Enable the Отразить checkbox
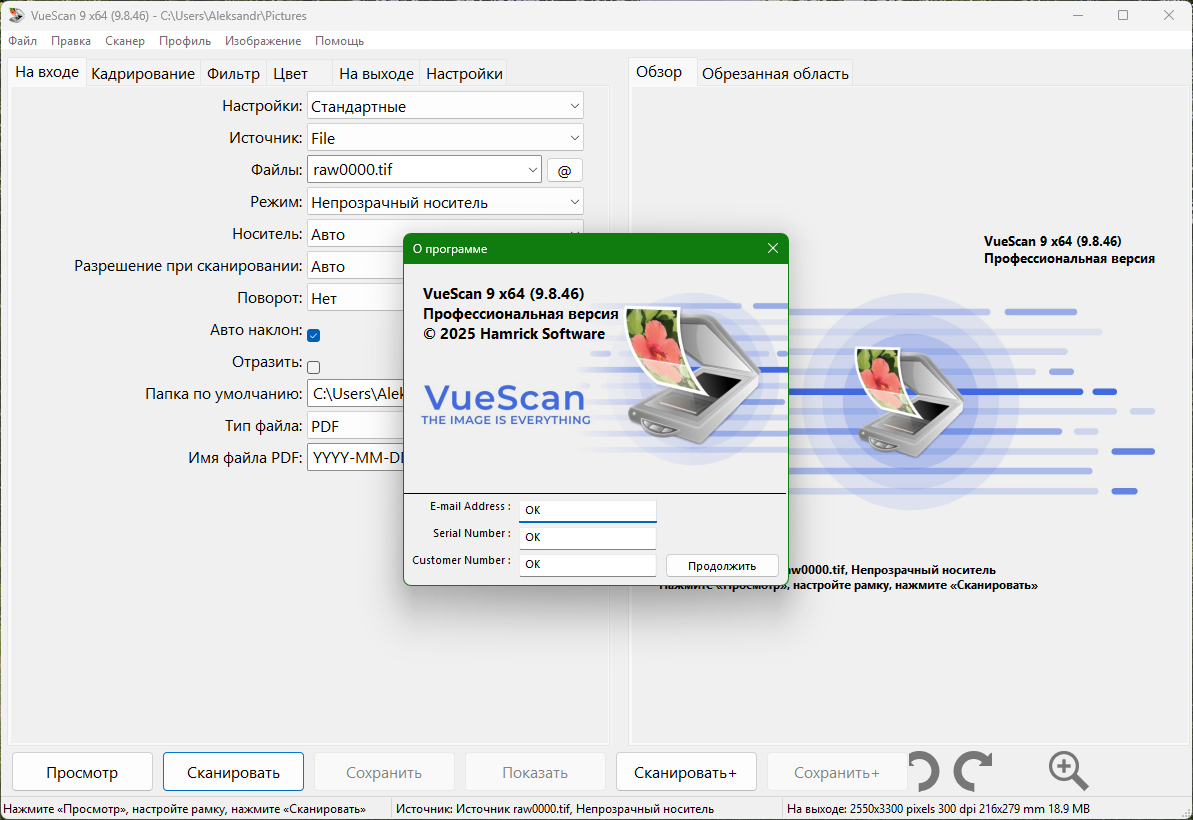This screenshot has width=1193, height=820. click(x=313, y=367)
